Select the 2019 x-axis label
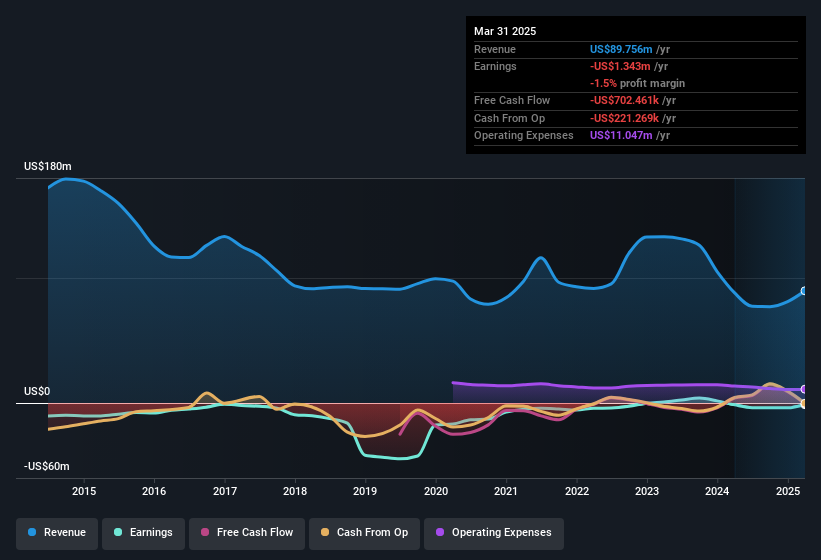The image size is (821, 560). point(365,491)
